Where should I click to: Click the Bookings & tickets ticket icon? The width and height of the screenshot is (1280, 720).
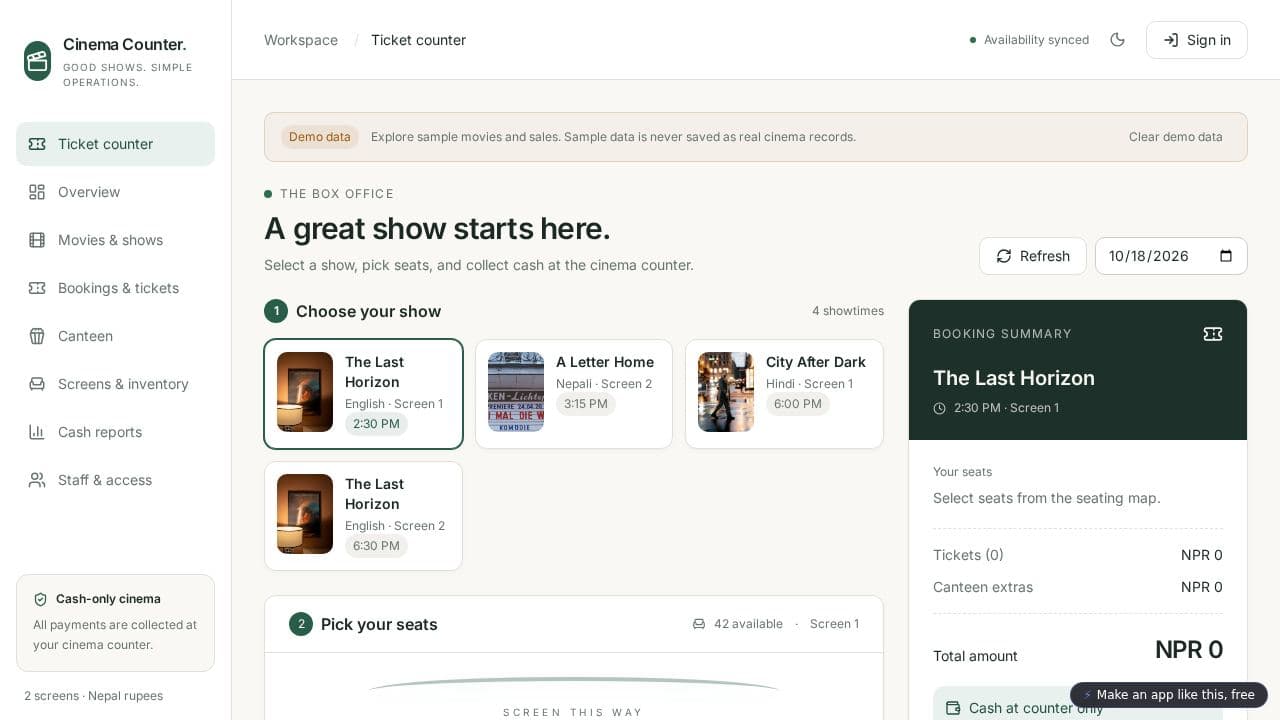coord(37,288)
